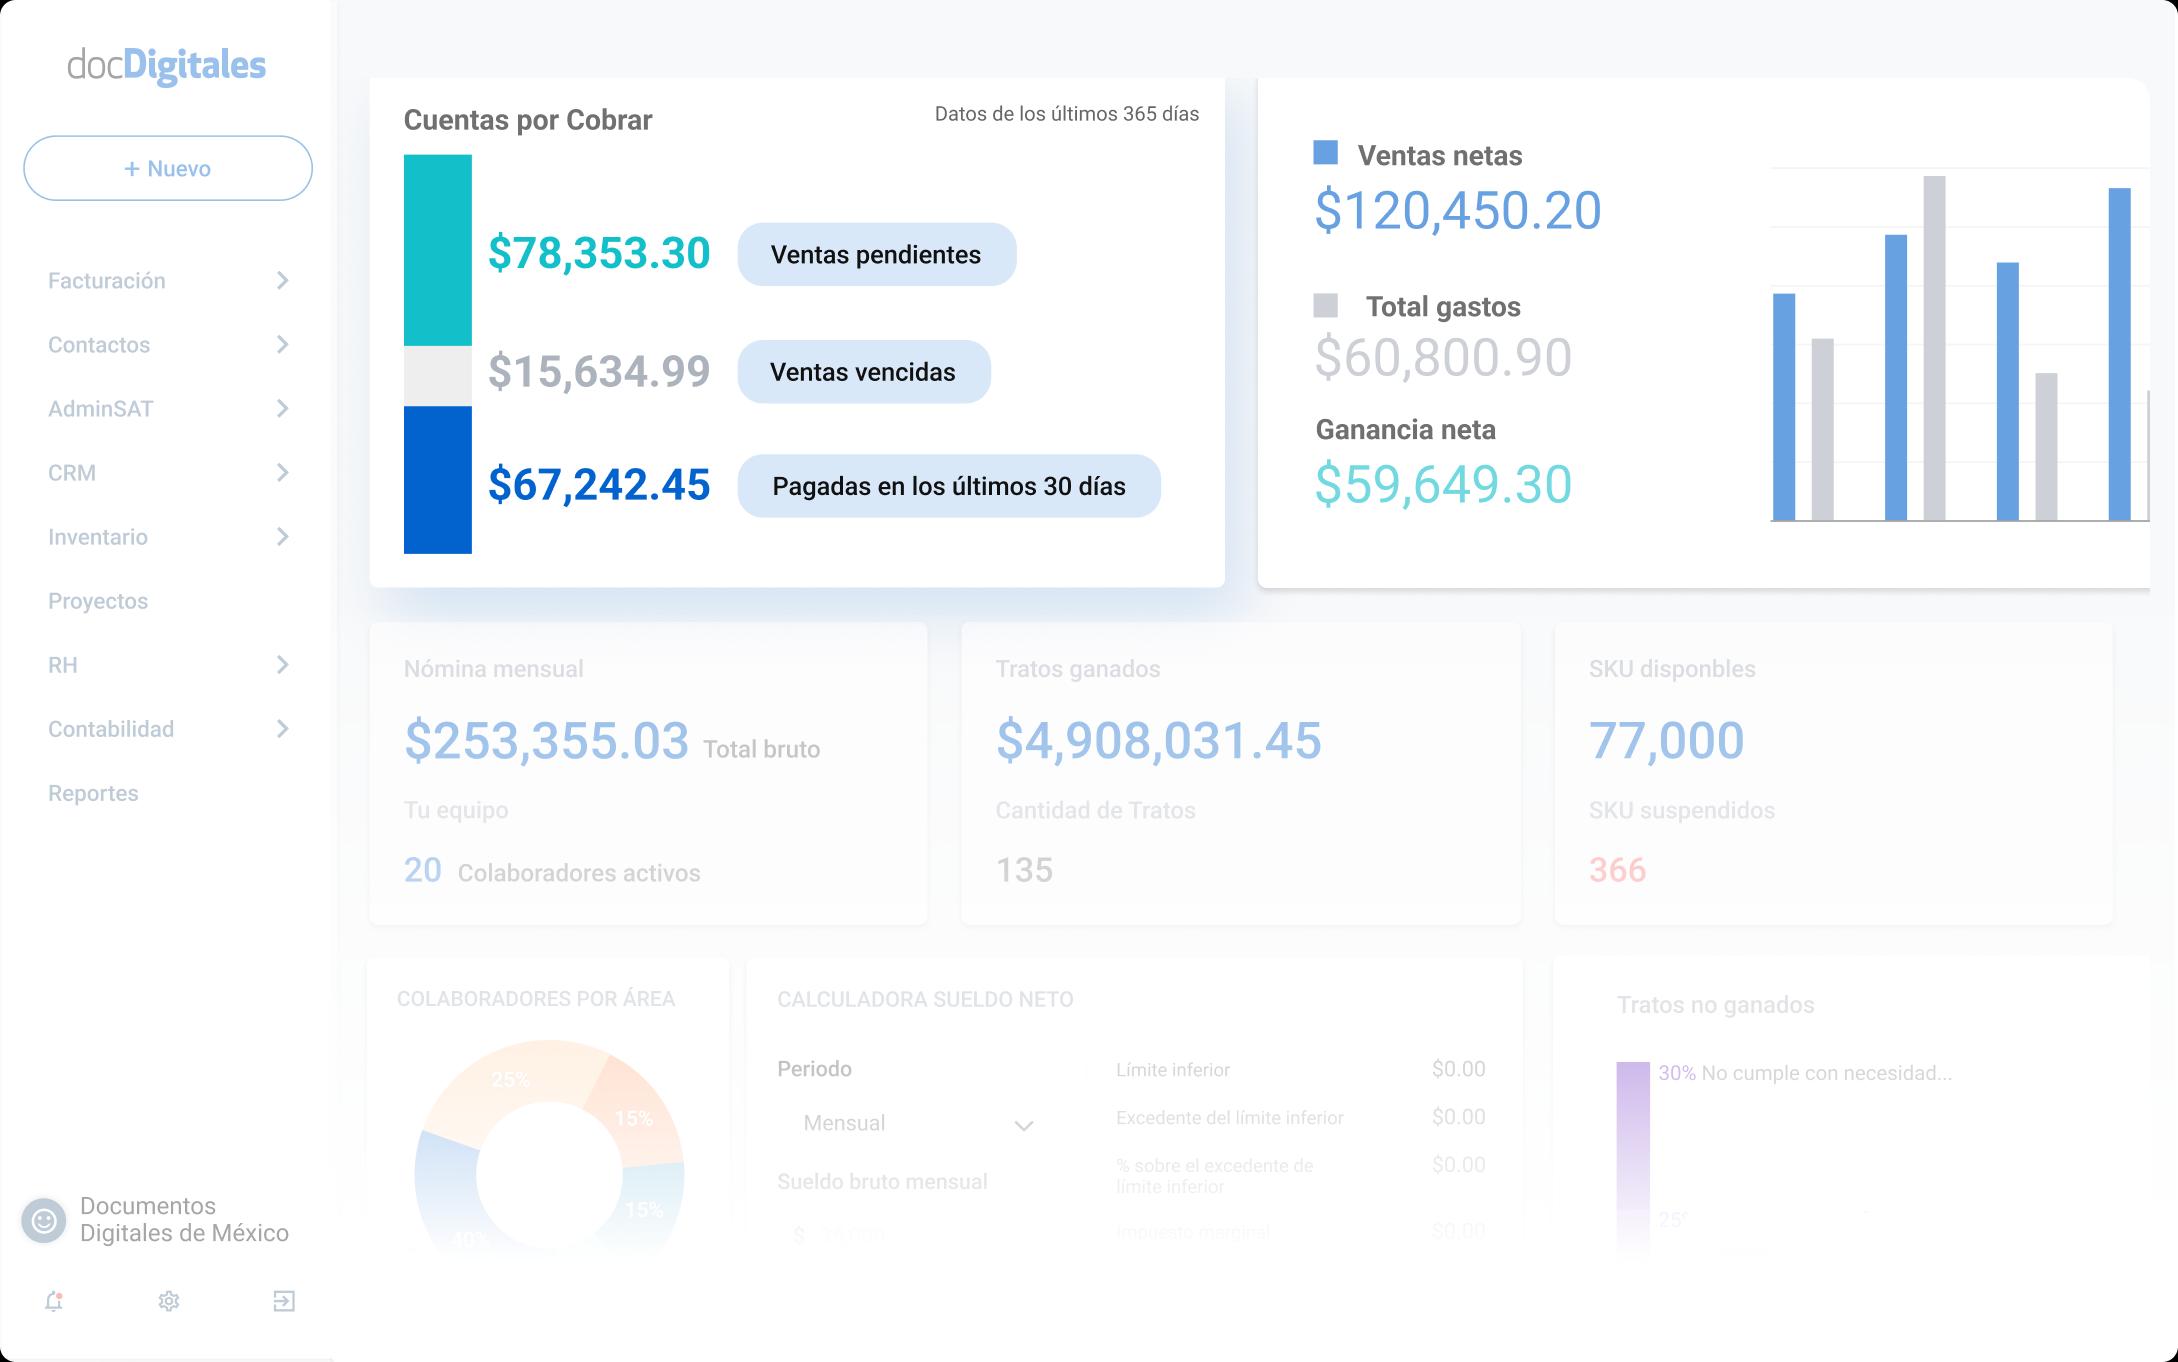
Task: Click the Ventas pendientes pill
Action: [876, 254]
